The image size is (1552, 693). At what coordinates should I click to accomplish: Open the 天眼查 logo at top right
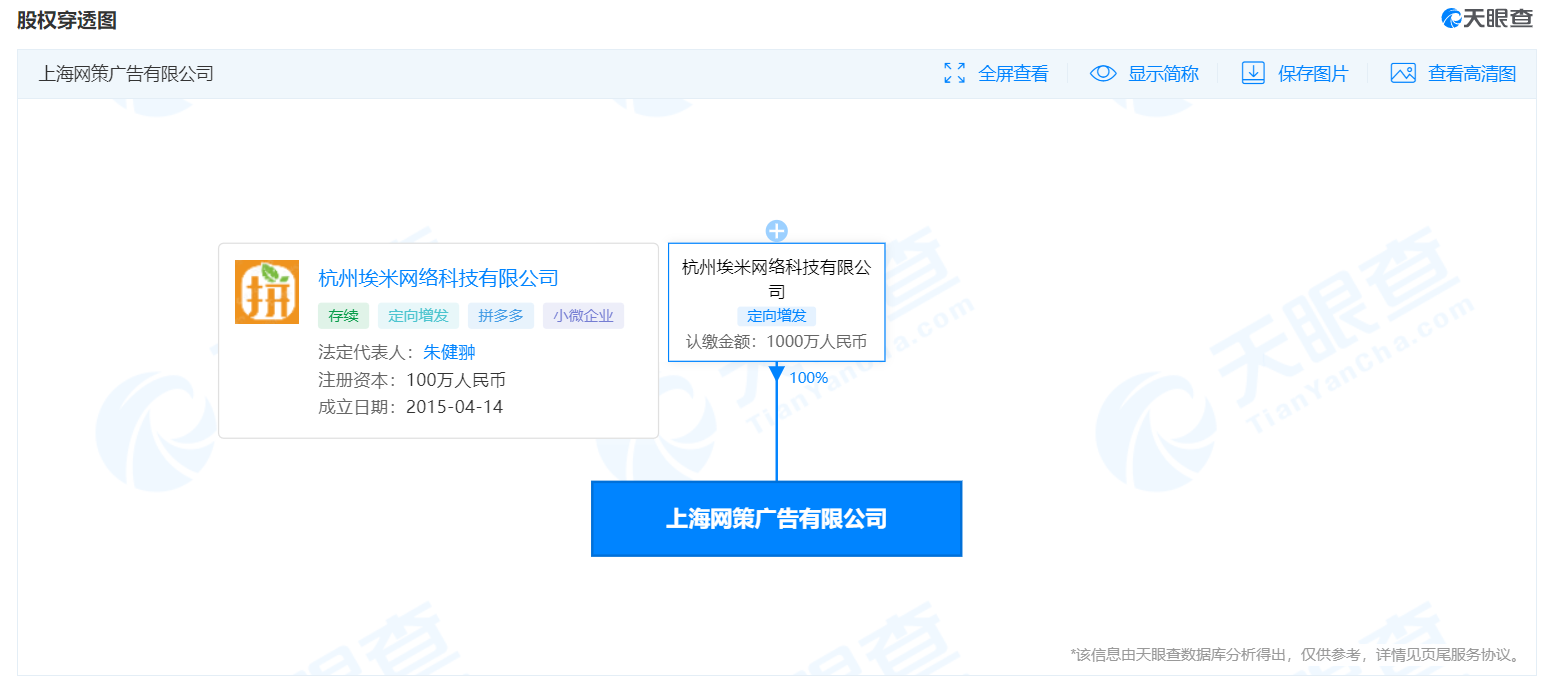point(1486,18)
